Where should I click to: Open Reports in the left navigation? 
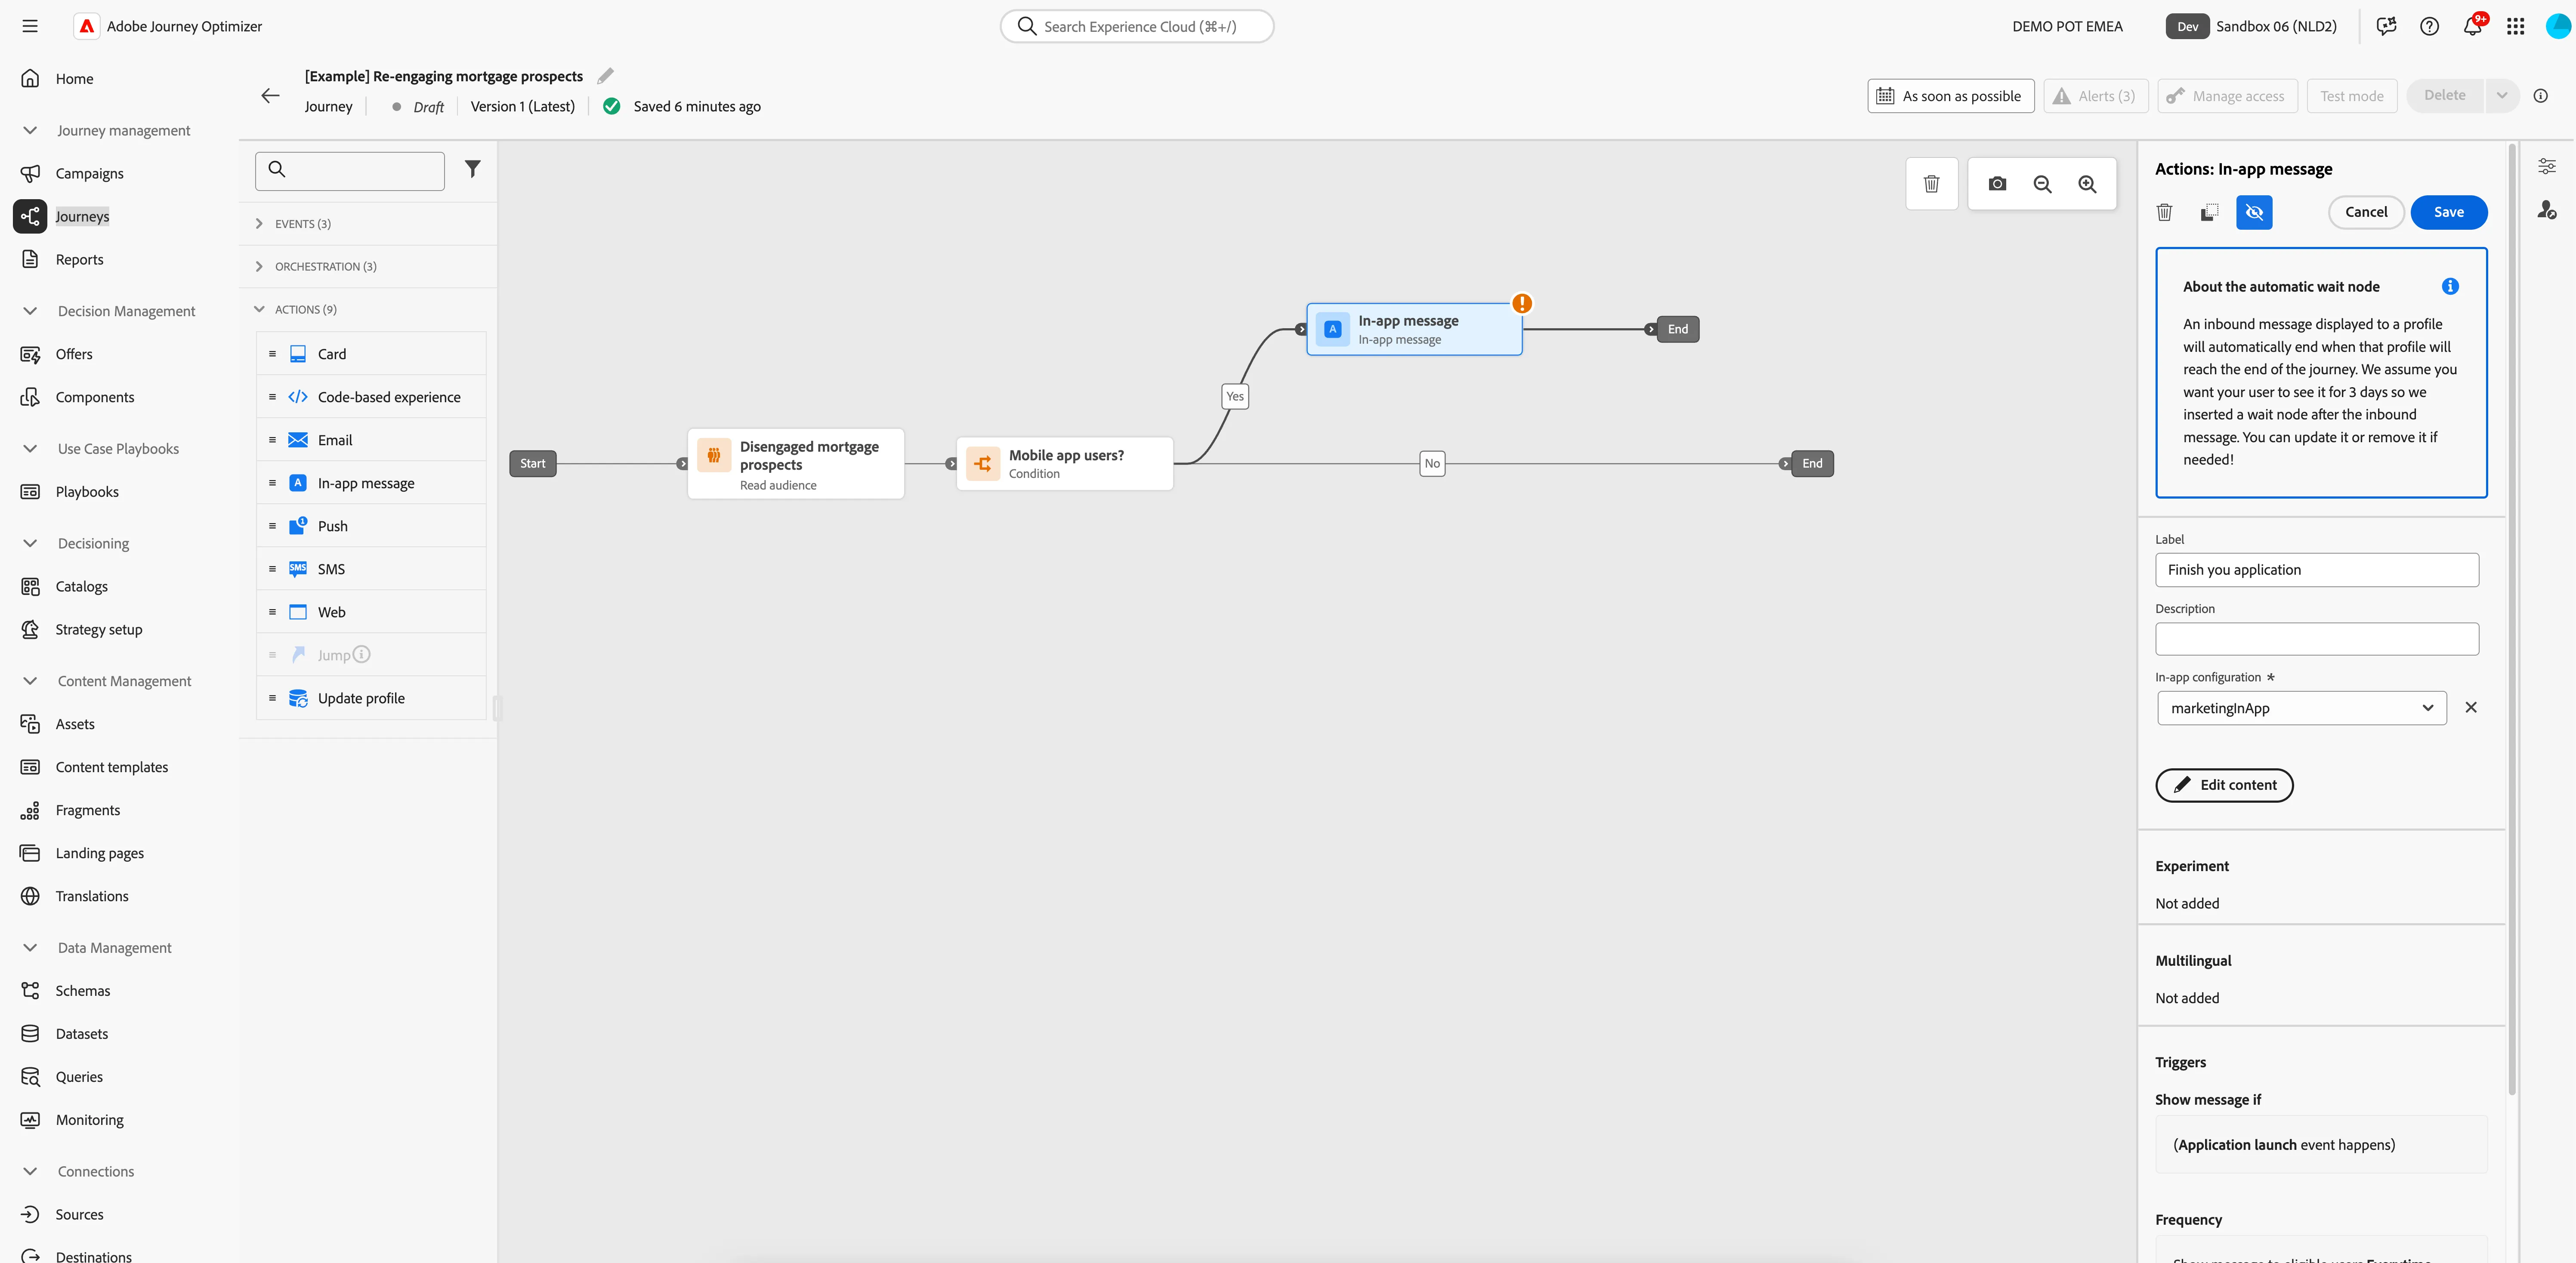[80, 260]
